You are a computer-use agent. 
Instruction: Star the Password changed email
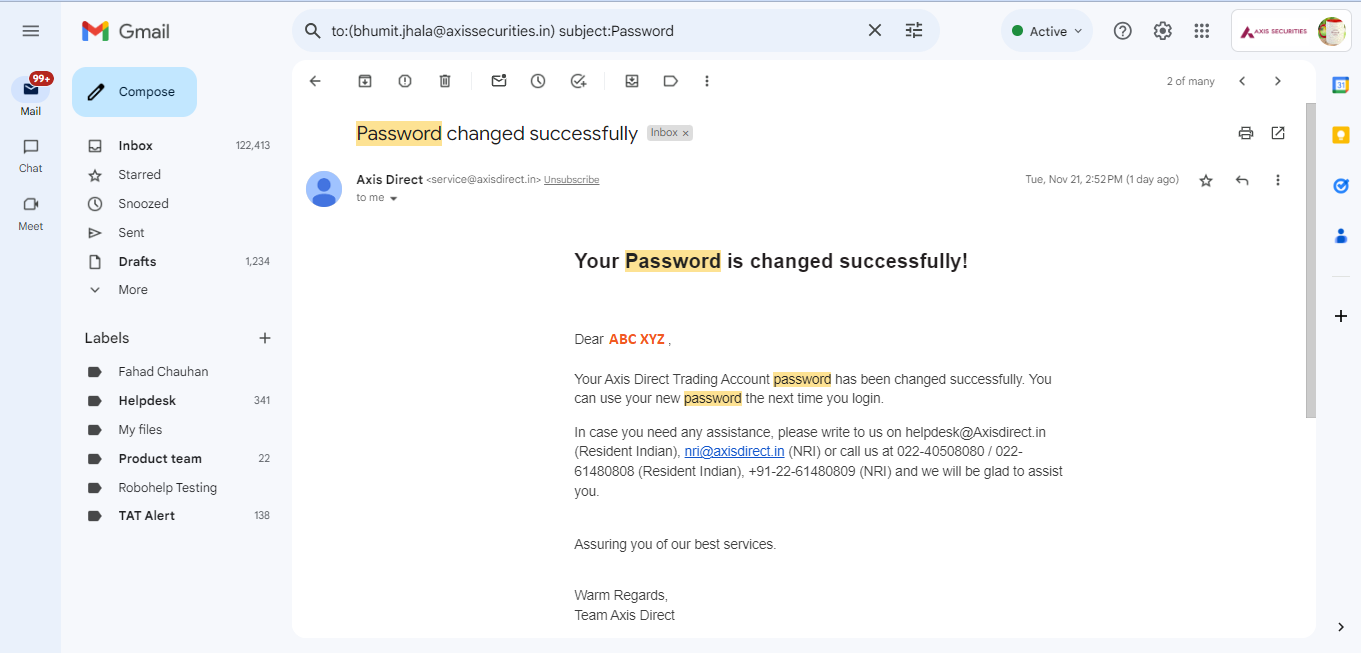pos(1206,180)
